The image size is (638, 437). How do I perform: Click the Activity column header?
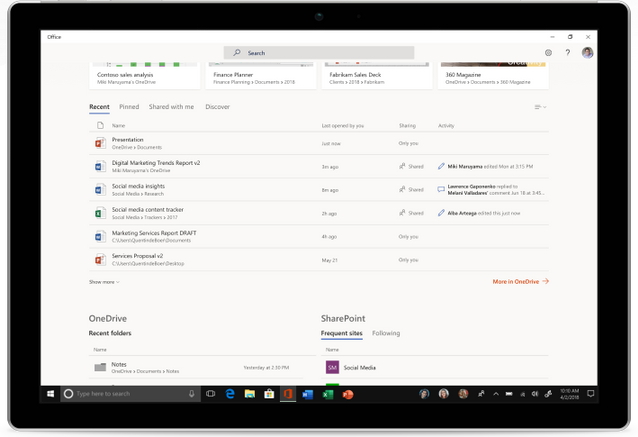[446, 126]
